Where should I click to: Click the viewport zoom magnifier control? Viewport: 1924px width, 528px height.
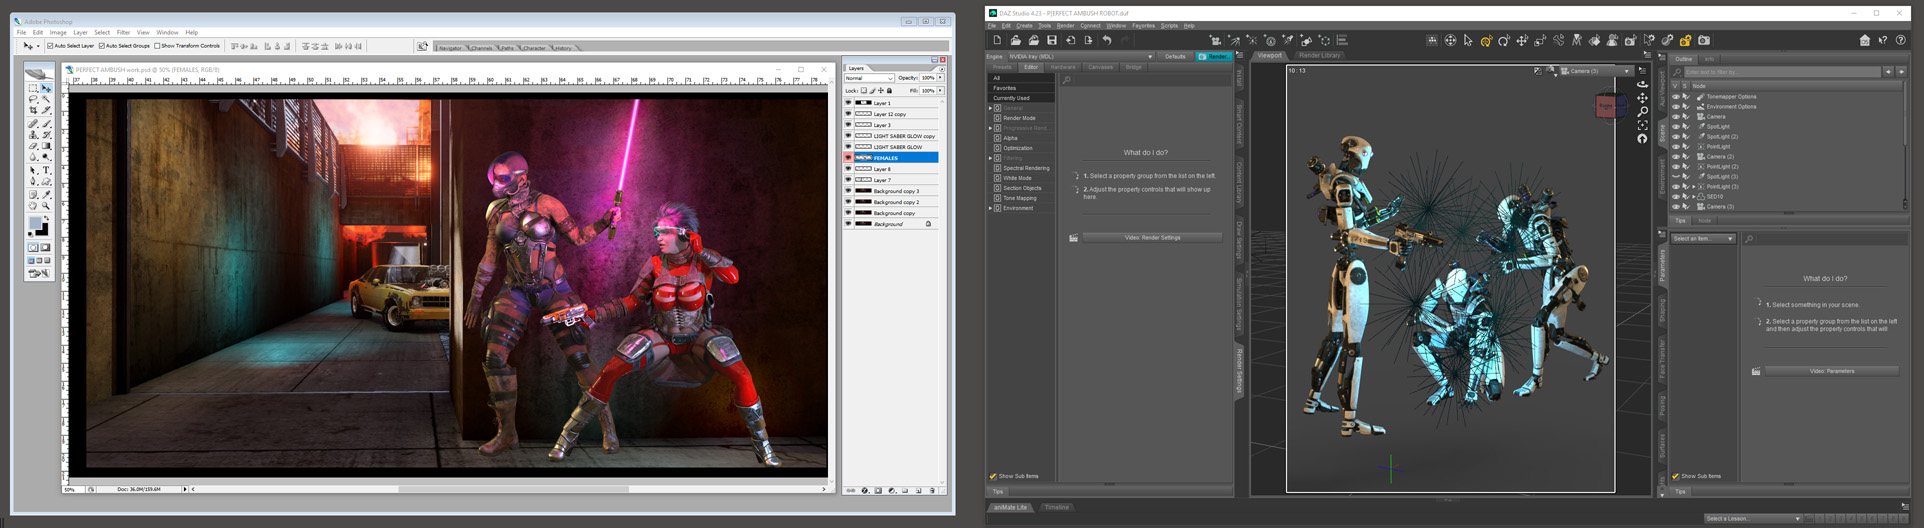1642,112
